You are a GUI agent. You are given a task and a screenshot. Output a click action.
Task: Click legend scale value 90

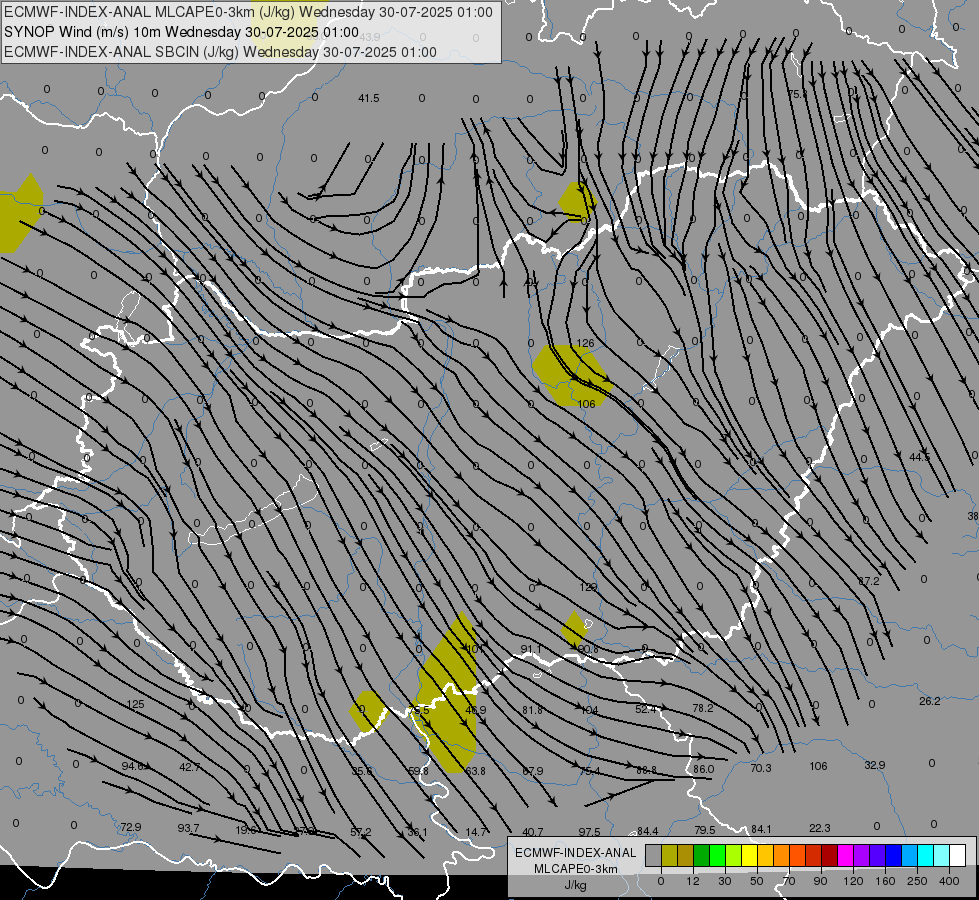820,881
